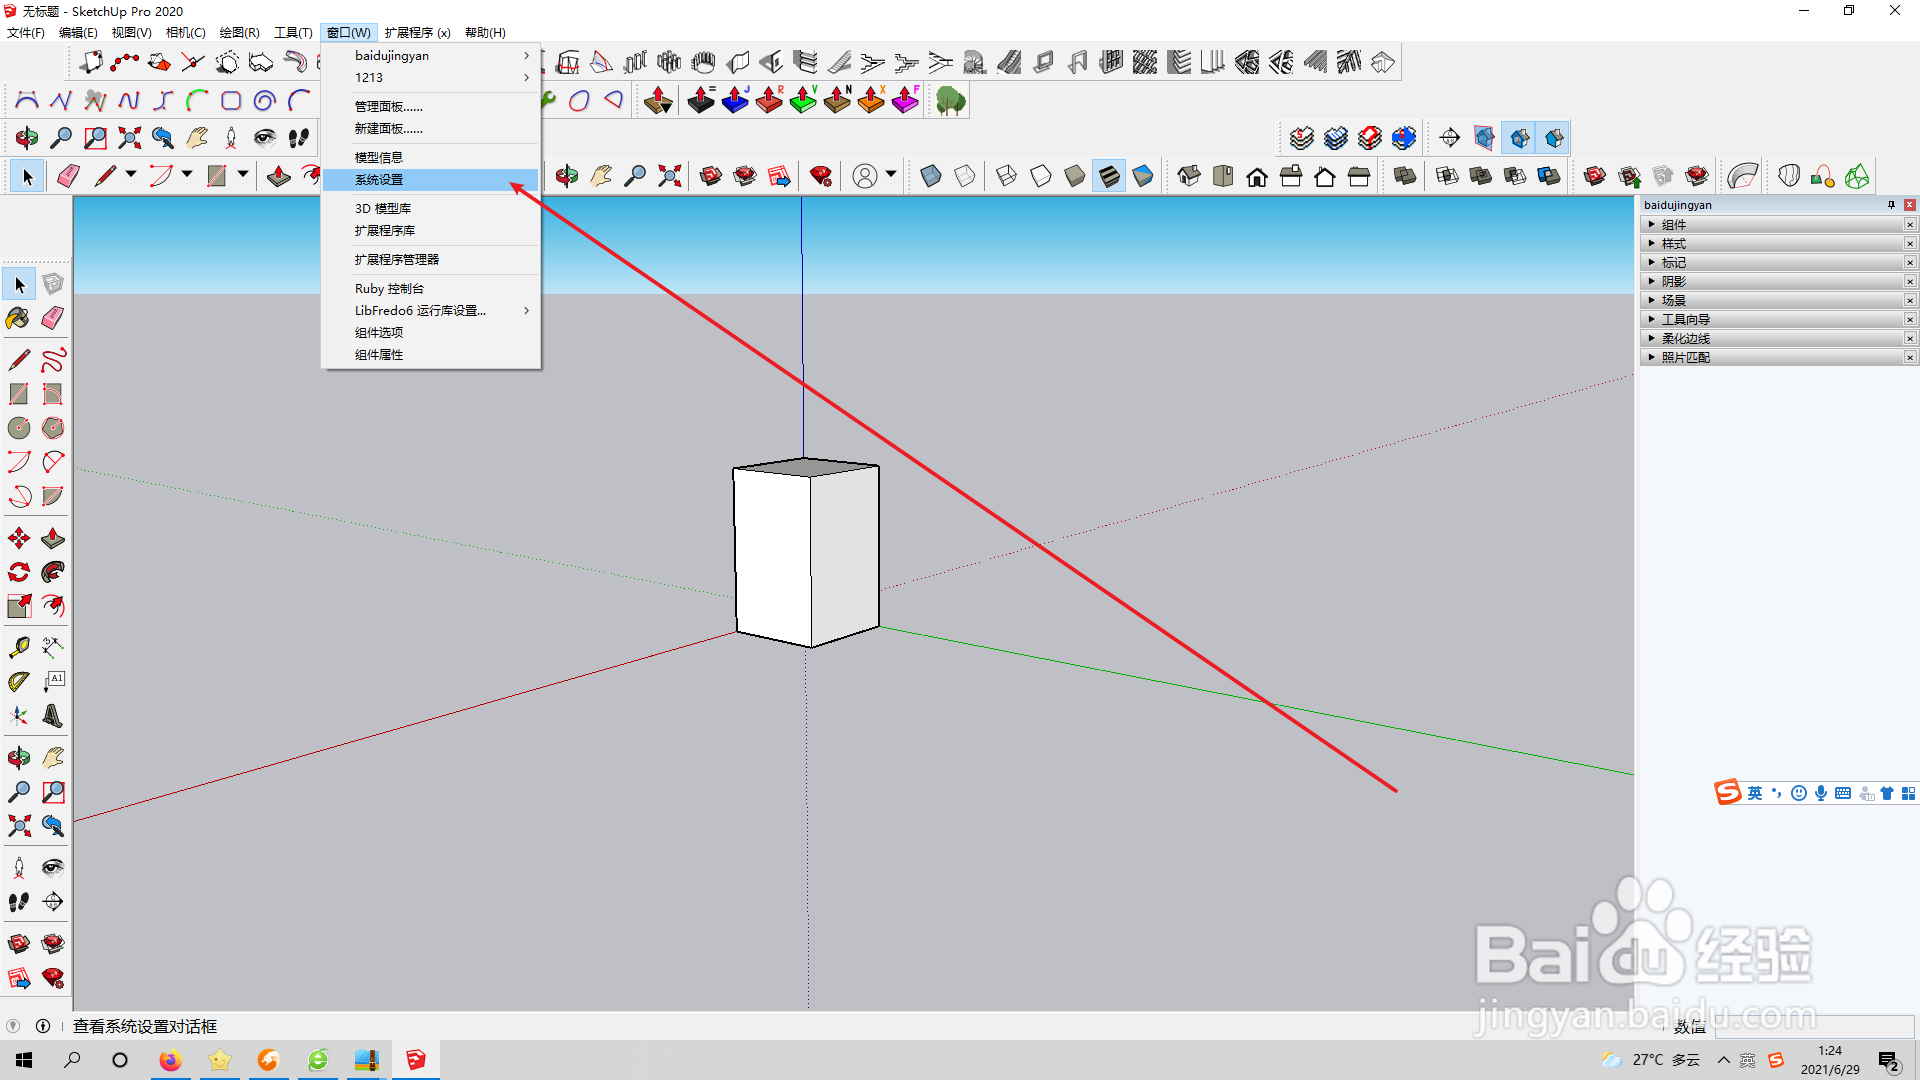Image resolution: width=1920 pixels, height=1080 pixels.
Task: Open Firefox from the taskbar
Action: [170, 1060]
